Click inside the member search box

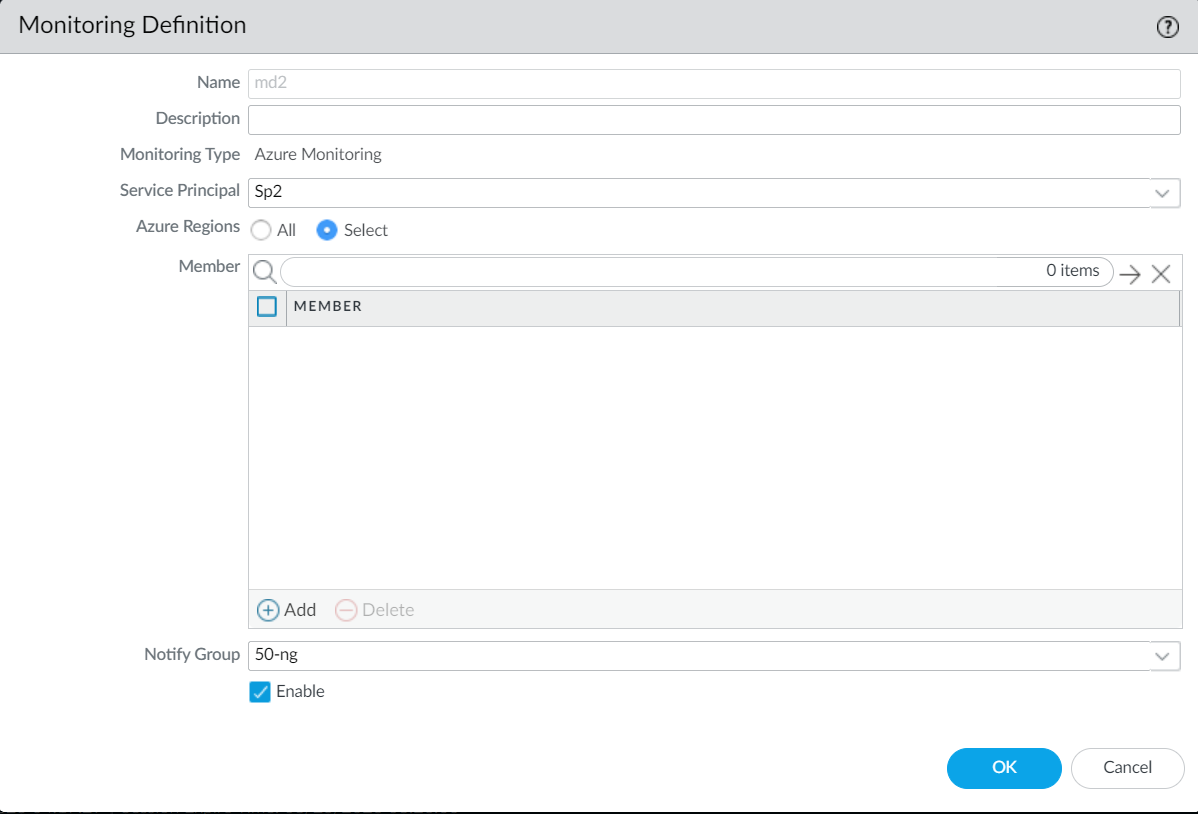[x=660, y=272]
